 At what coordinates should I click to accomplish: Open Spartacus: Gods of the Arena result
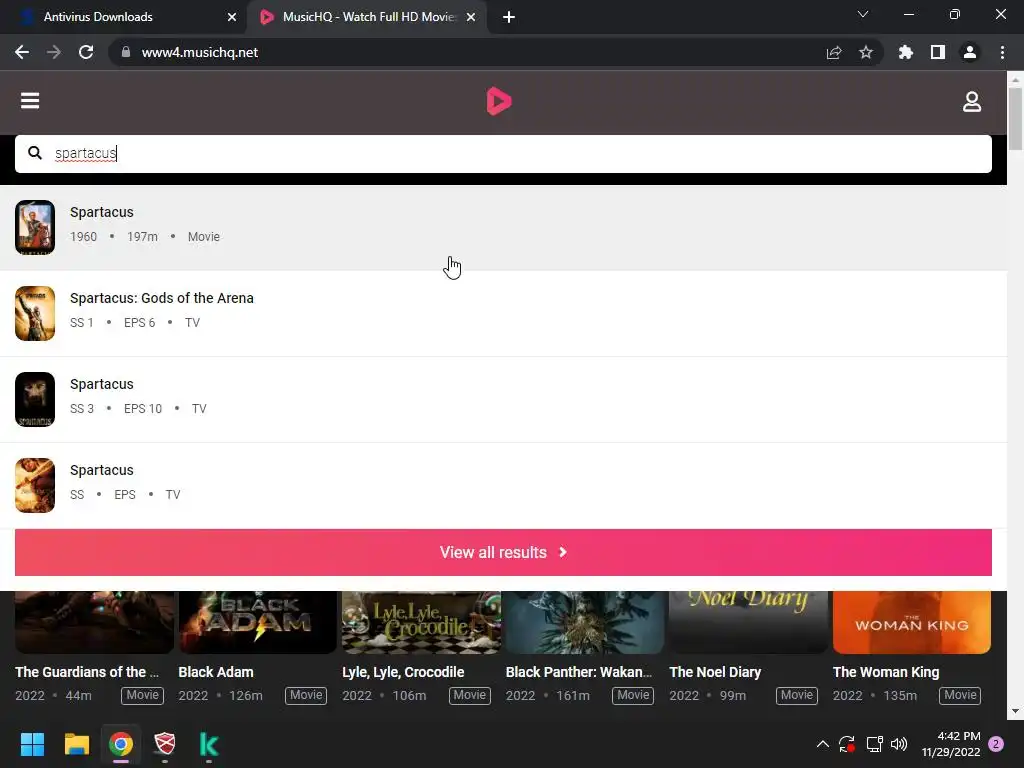(x=503, y=313)
